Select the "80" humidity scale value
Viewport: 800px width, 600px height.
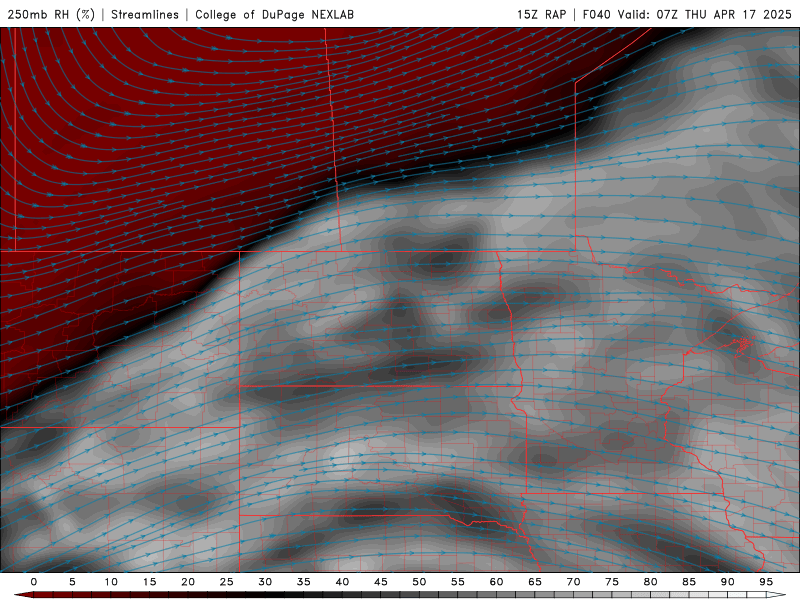click(x=651, y=582)
